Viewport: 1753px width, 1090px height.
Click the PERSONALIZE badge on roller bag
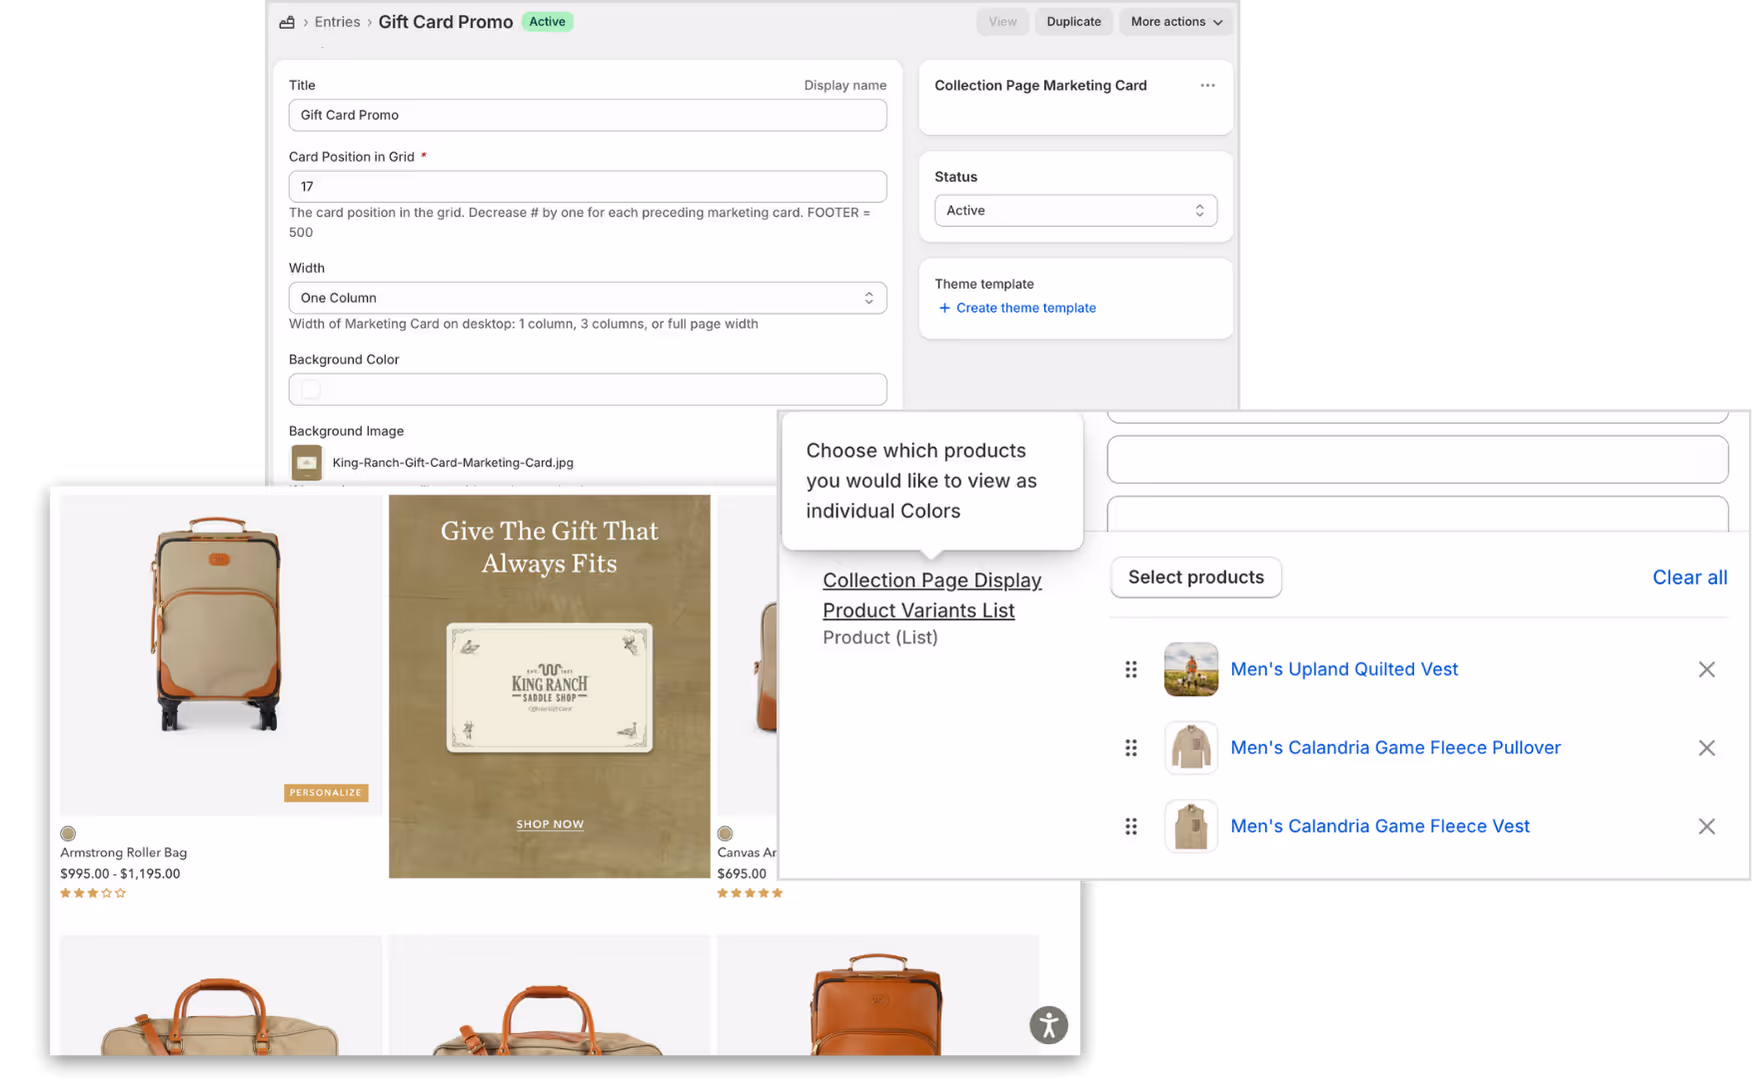[326, 793]
